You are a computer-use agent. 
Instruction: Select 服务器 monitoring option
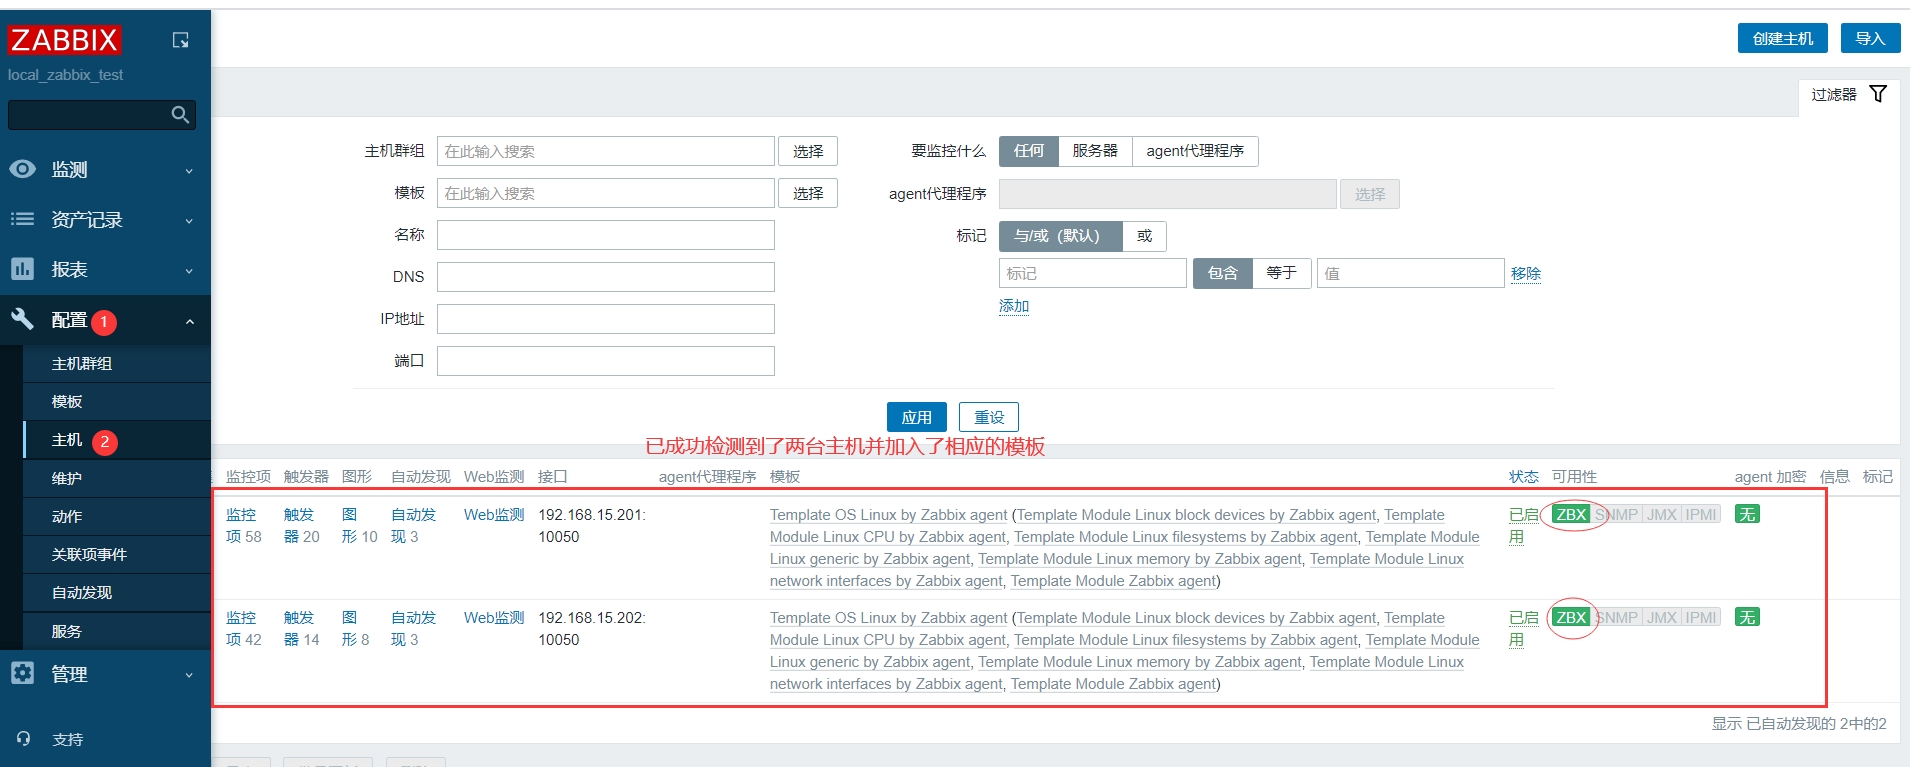(1095, 151)
